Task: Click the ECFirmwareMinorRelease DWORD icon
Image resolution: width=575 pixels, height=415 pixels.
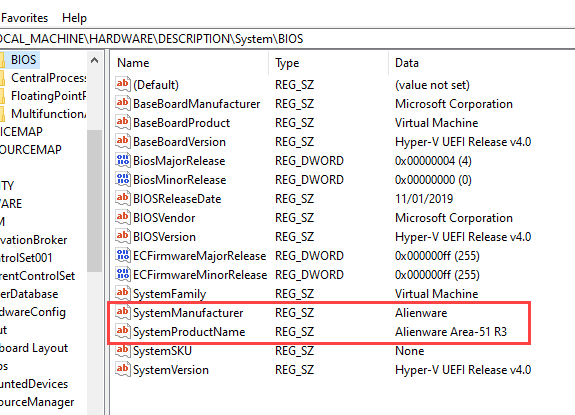Action: 122,275
